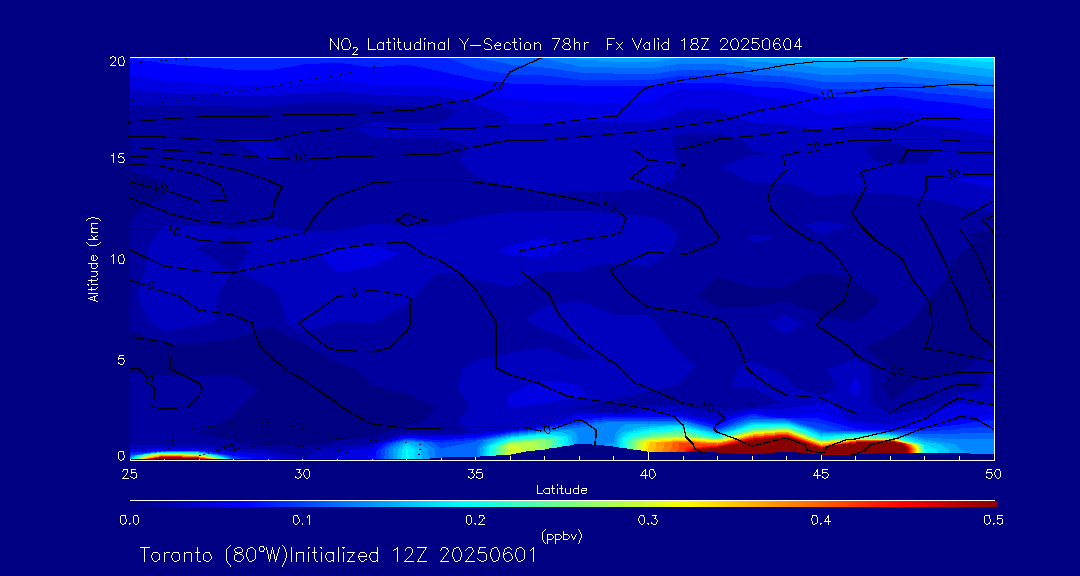Image resolution: width=1080 pixels, height=576 pixels.
Task: Click the small red surface hotspot near latitude 26
Action: [x=168, y=455]
